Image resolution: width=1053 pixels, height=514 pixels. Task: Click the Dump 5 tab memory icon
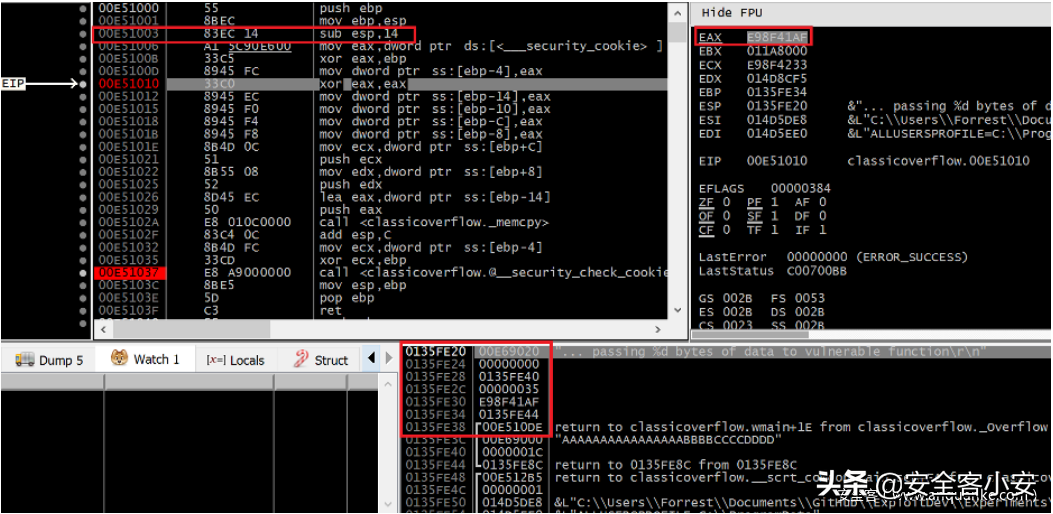point(24,360)
